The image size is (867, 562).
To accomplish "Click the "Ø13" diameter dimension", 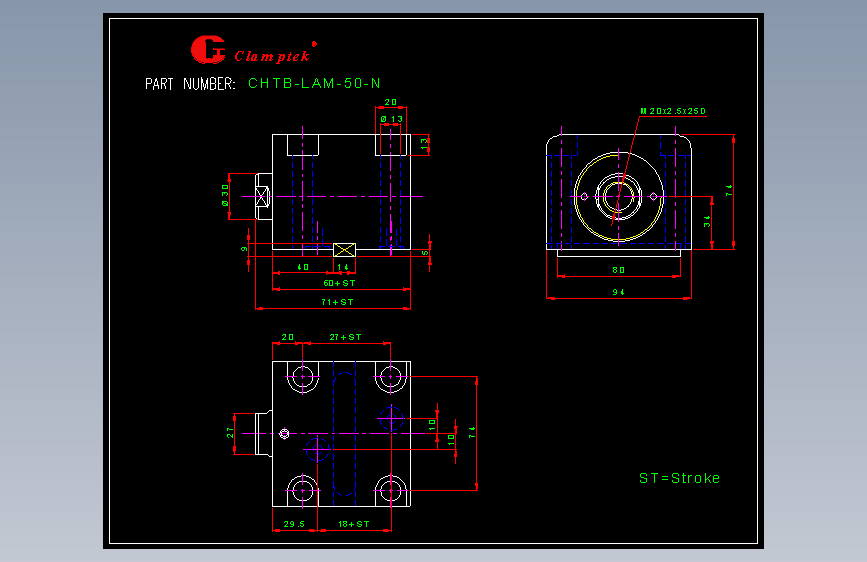I will point(391,119).
